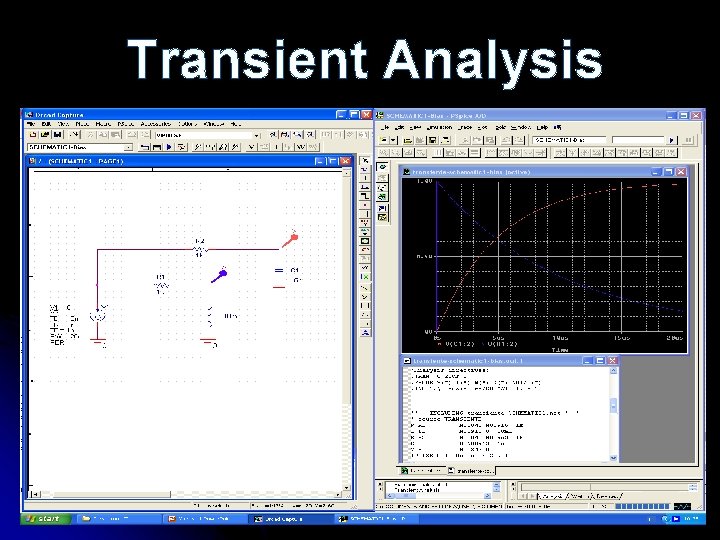Click the top icon in PSpice left sidebar
Screen dimensions: 720x540
pyautogui.click(x=382, y=167)
